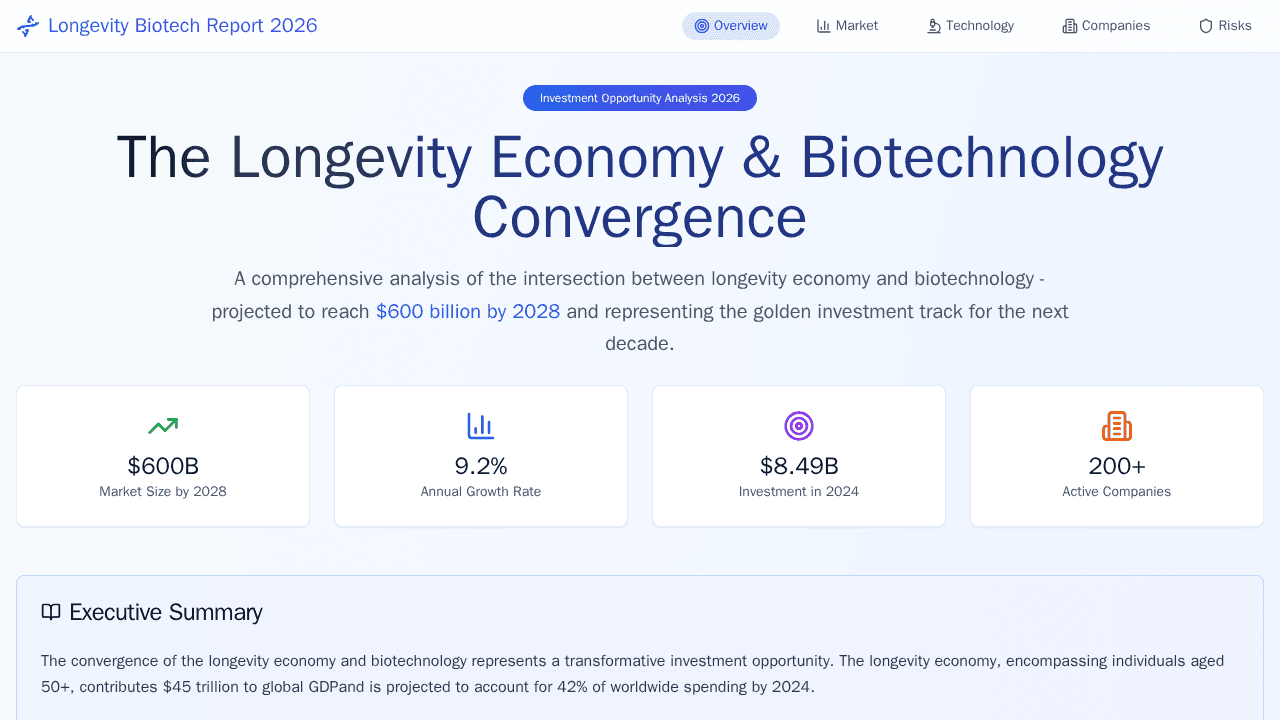Image resolution: width=1280 pixels, height=720 pixels.
Task: Click the book icon beside Executive Summary
Action: pyautogui.click(x=51, y=612)
